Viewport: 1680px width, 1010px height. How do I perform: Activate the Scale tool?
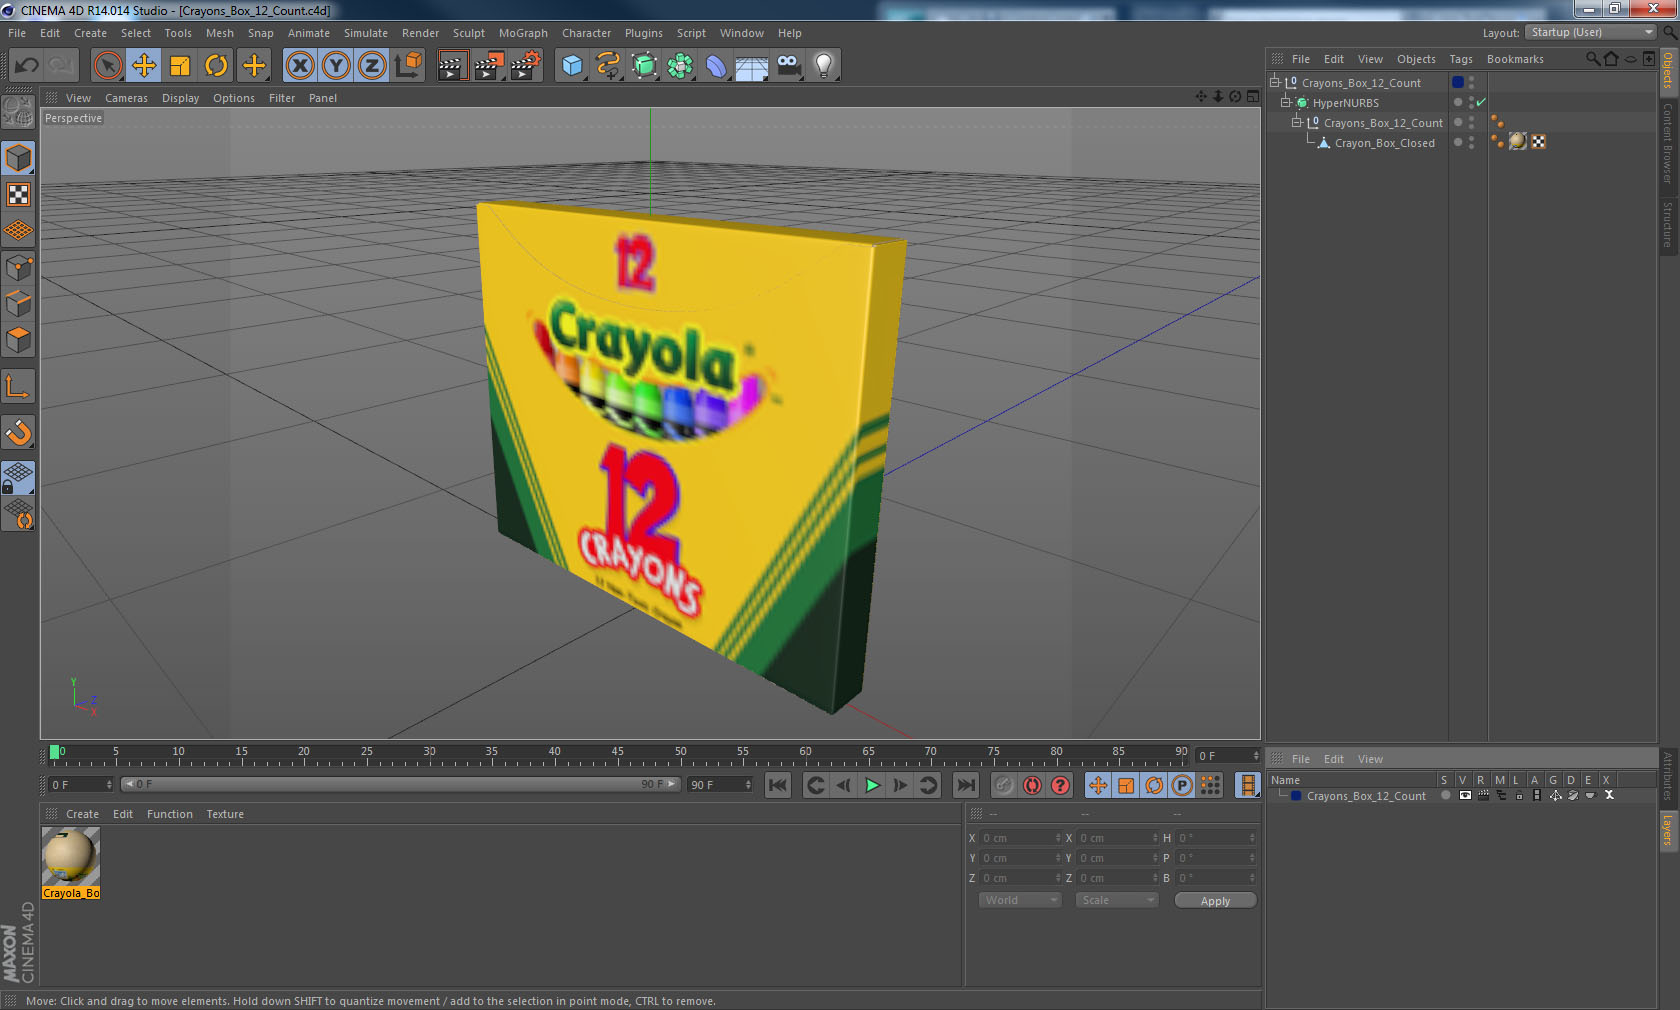pyautogui.click(x=180, y=66)
